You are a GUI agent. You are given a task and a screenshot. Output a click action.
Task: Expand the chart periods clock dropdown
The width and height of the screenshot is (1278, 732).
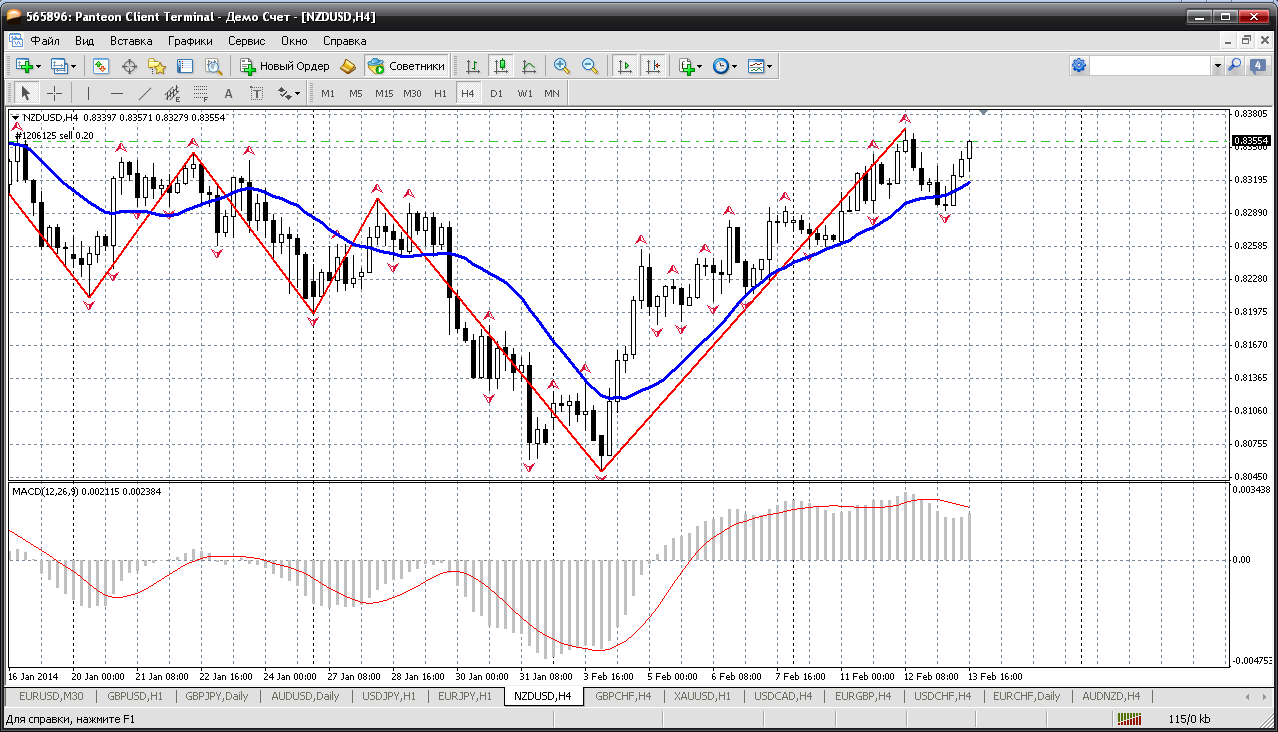[735, 66]
